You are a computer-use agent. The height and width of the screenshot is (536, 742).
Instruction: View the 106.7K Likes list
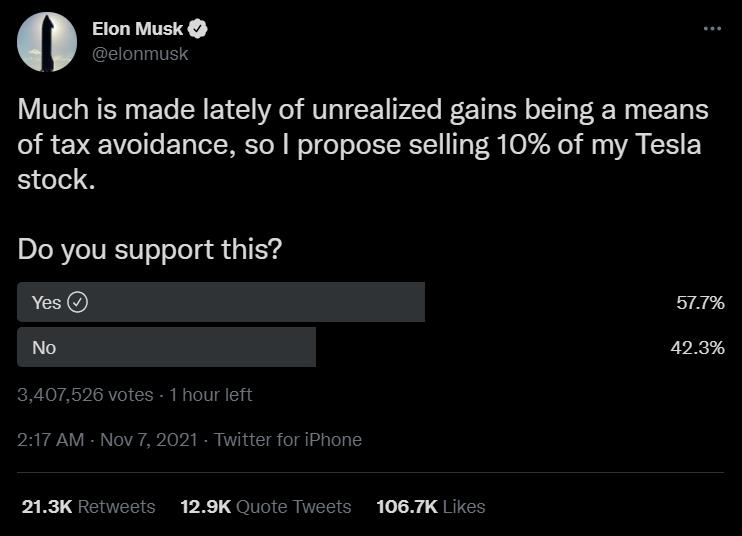430,507
